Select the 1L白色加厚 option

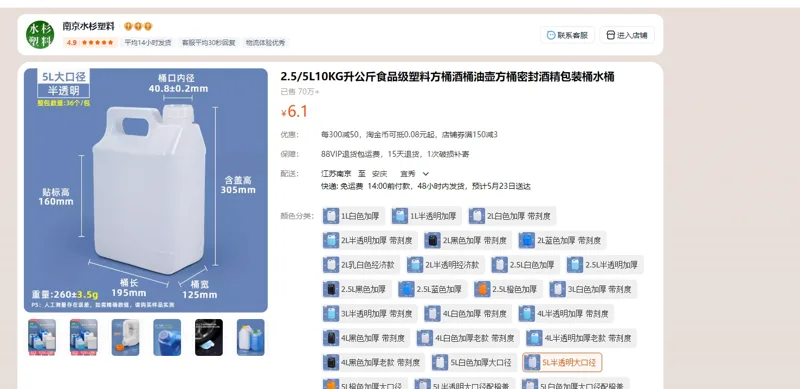pyautogui.click(x=353, y=216)
